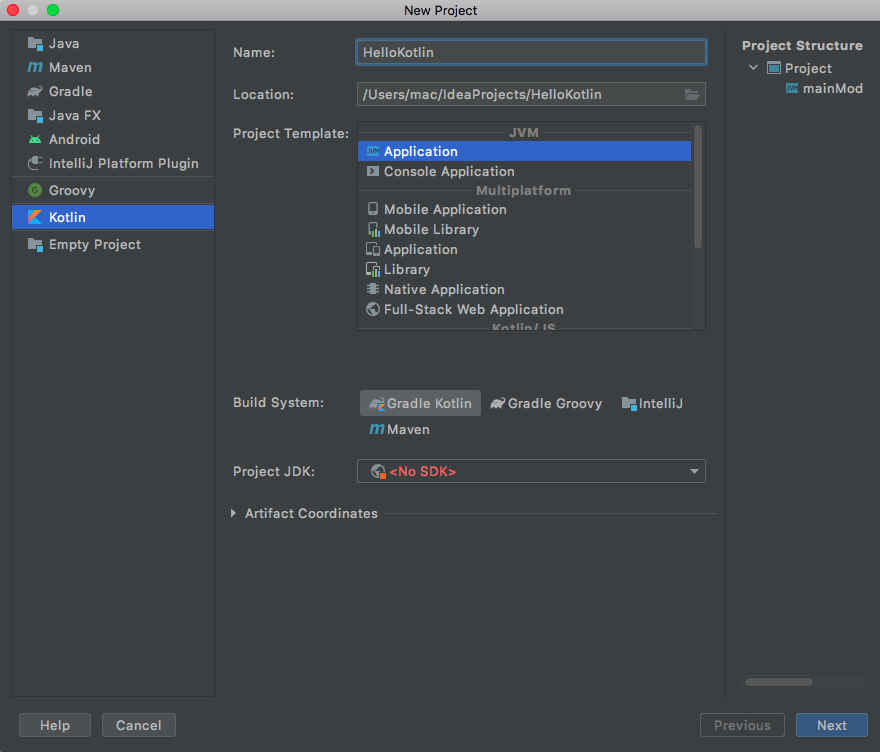Select the Mobile Application template text

[x=445, y=209]
